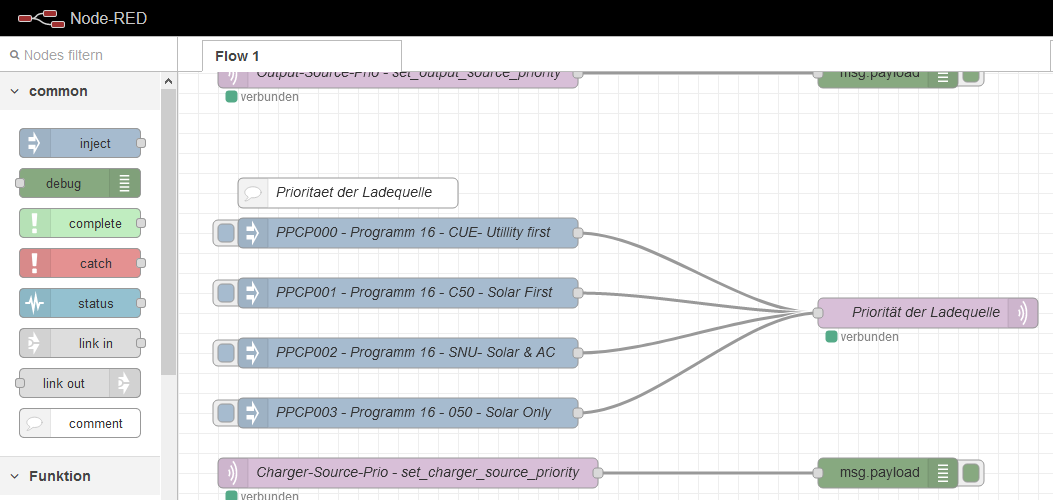
Task: Pick the comment node from palette
Action: coord(80,423)
